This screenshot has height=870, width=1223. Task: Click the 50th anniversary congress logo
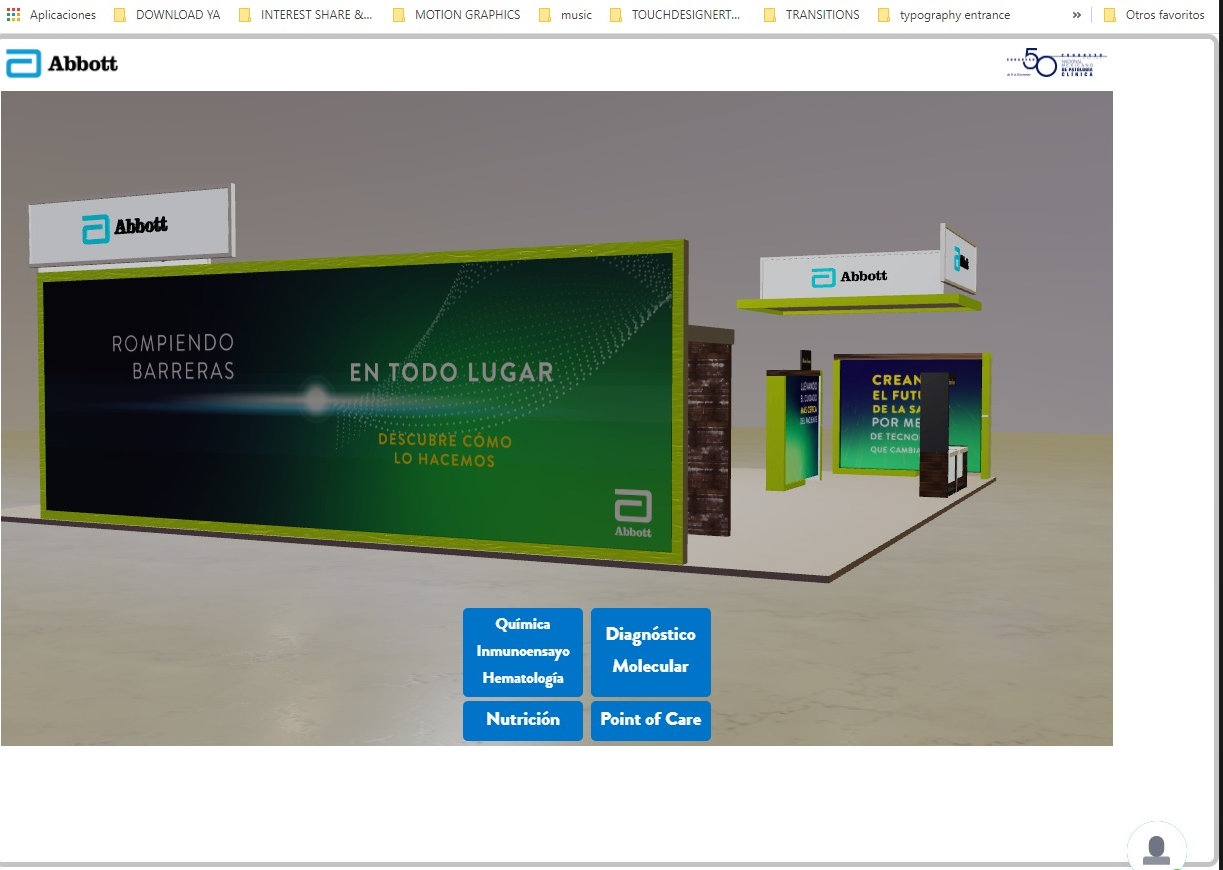click(x=1056, y=64)
